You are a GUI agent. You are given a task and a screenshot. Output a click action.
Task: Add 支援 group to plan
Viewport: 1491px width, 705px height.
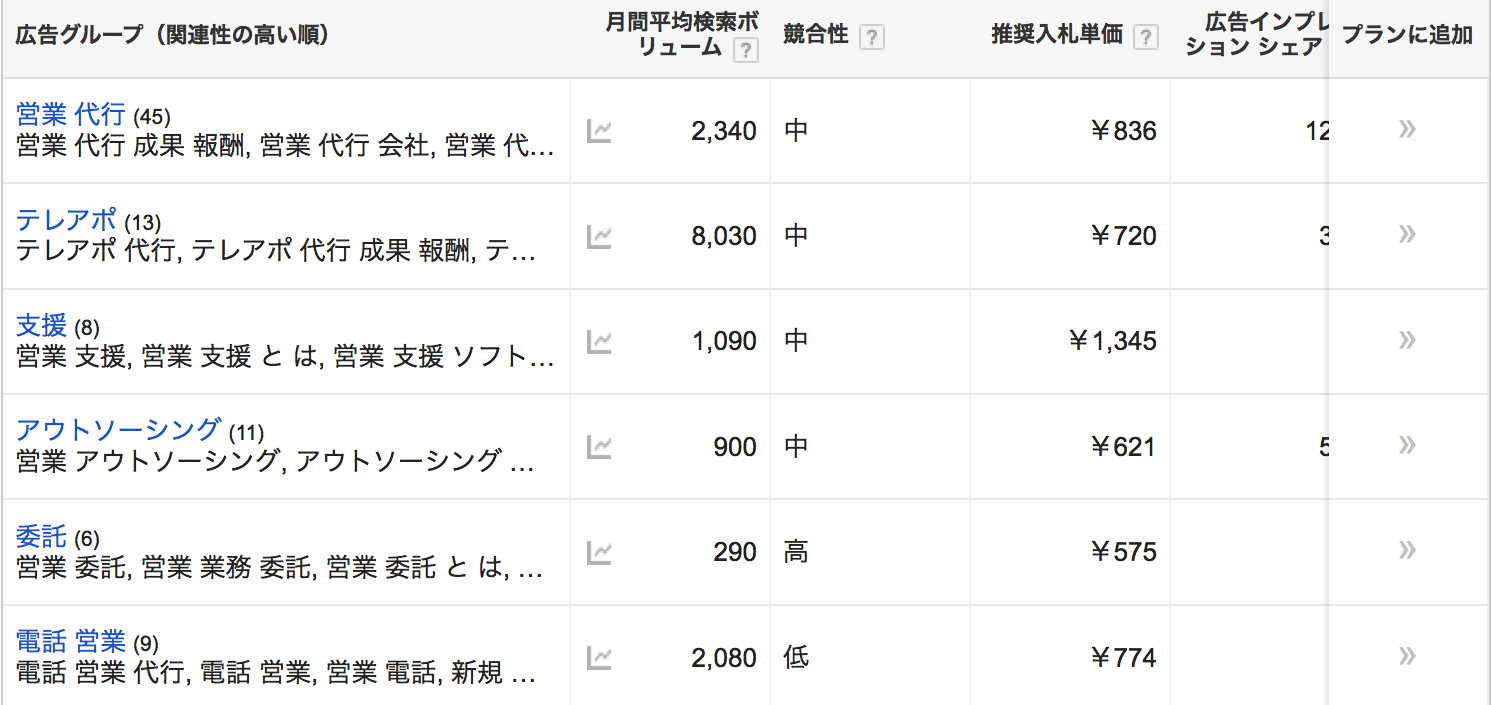coord(1407,340)
